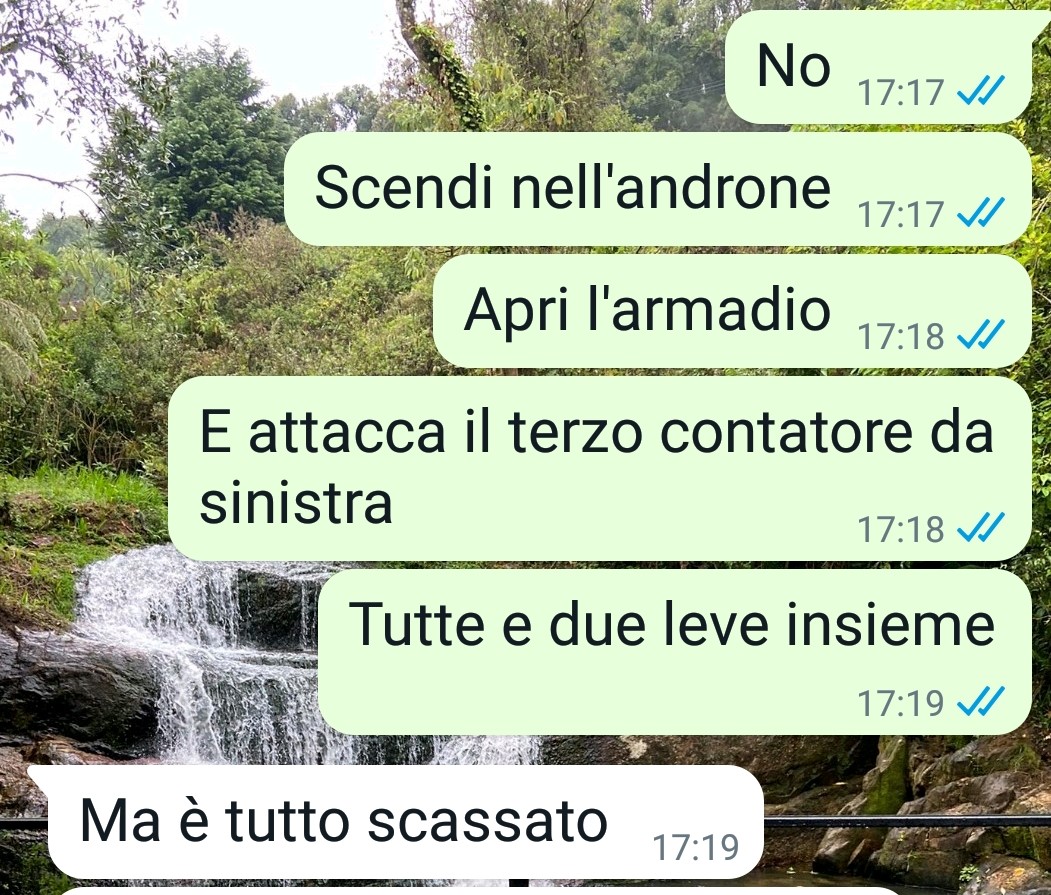Tap the 17:18 time under "sinistra" message

[900, 529]
